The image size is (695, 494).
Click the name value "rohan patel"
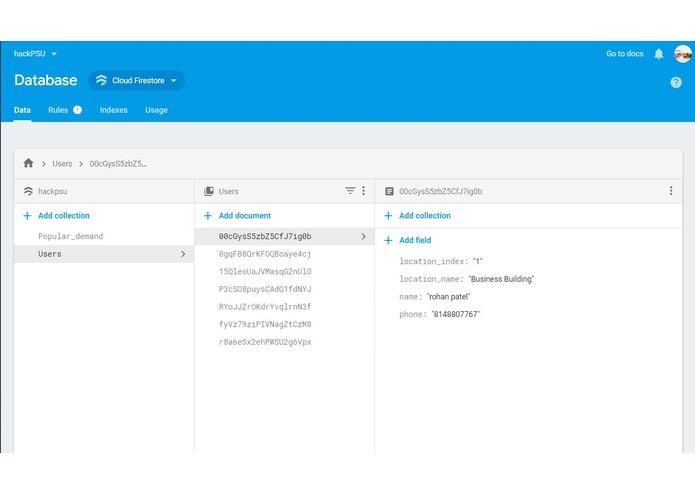coord(448,297)
